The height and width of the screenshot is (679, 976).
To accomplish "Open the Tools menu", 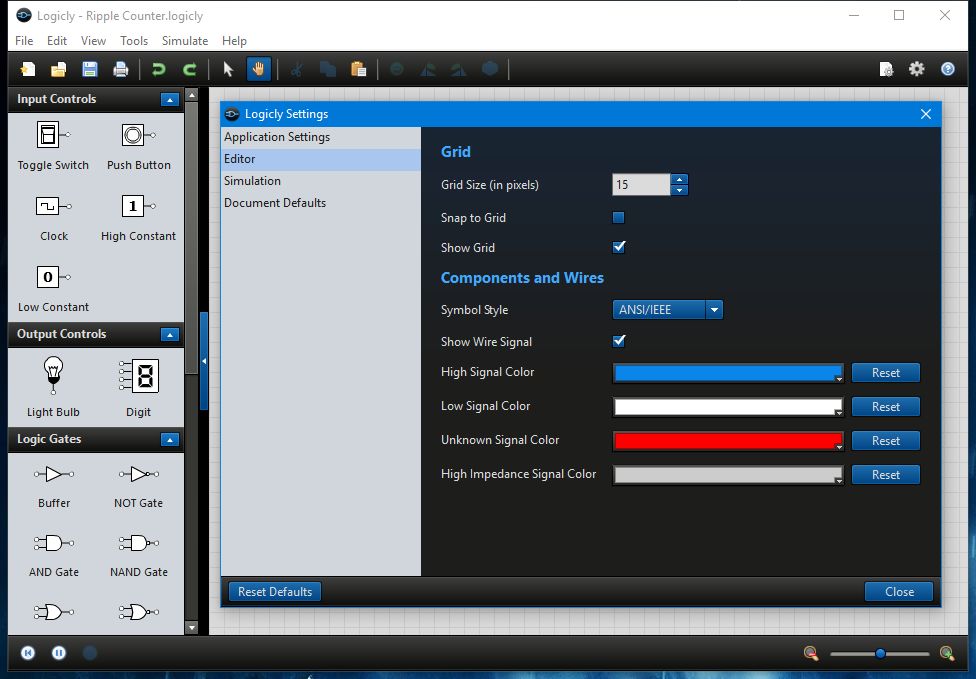I will (x=134, y=40).
